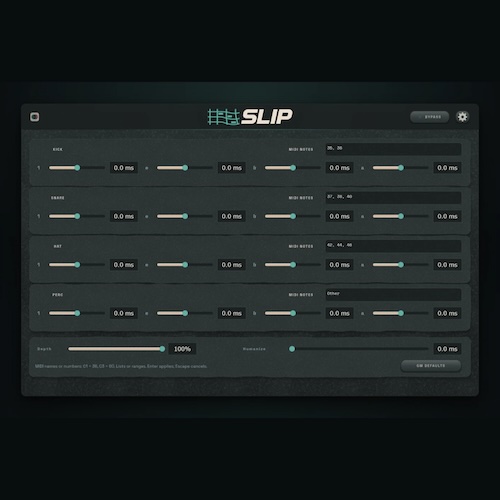The height and width of the screenshot is (500, 500).
Task: Adjust the Kick row third subdivision slider
Action: click(x=293, y=168)
